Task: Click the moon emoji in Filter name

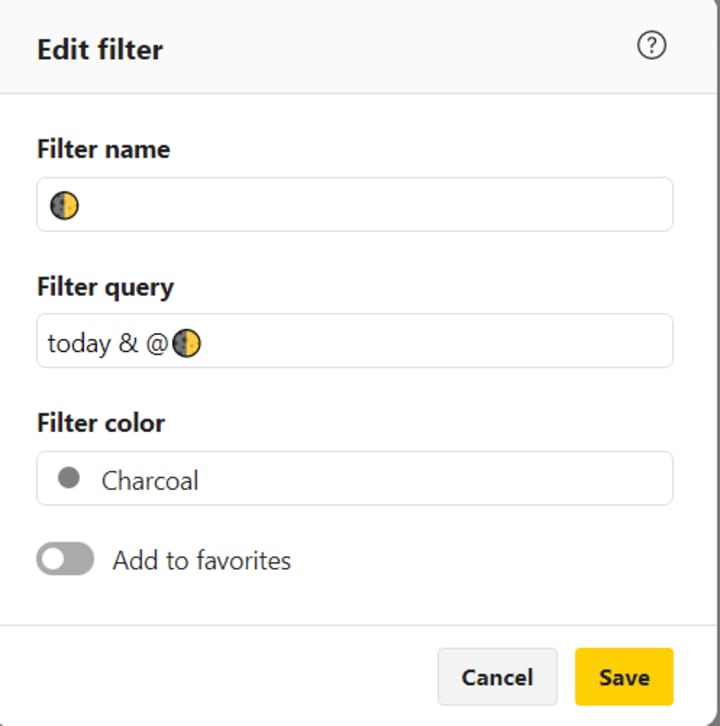Action: pyautogui.click(x=65, y=206)
